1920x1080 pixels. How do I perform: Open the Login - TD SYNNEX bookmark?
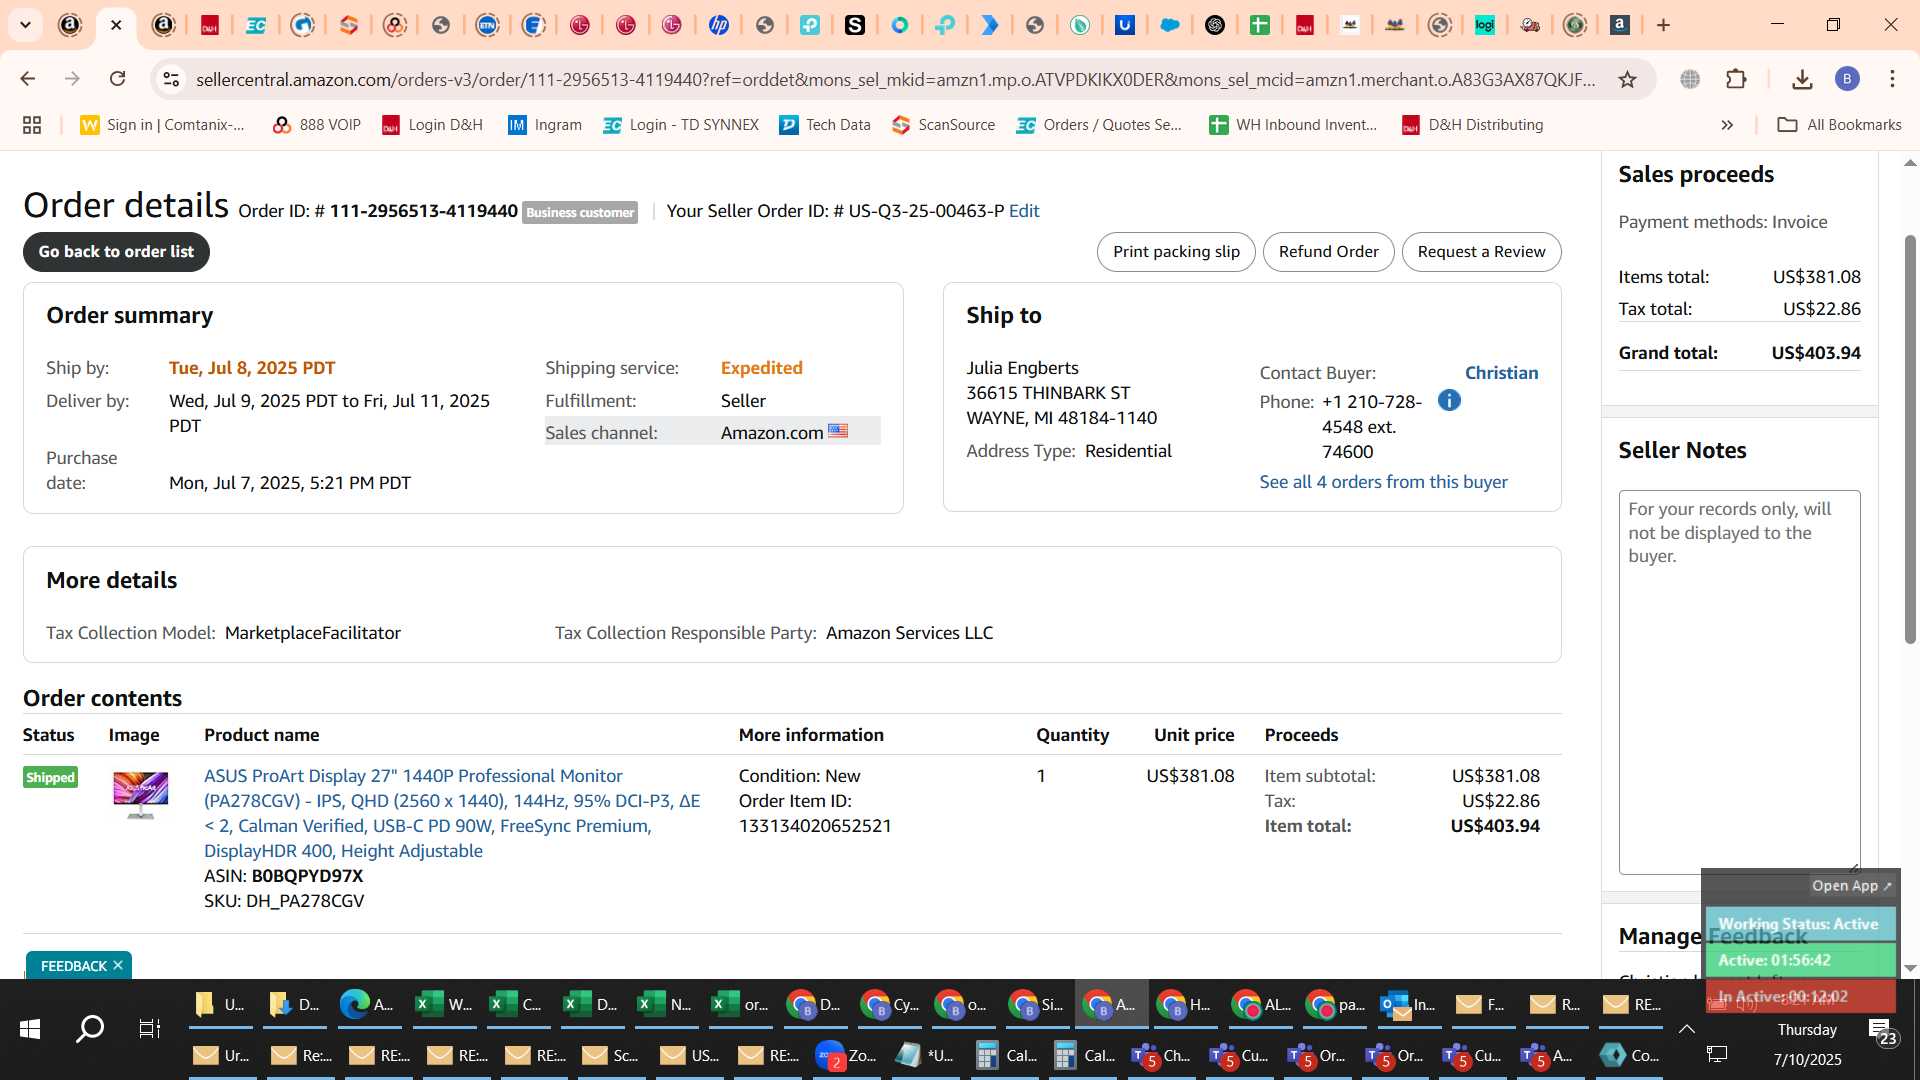(x=681, y=125)
